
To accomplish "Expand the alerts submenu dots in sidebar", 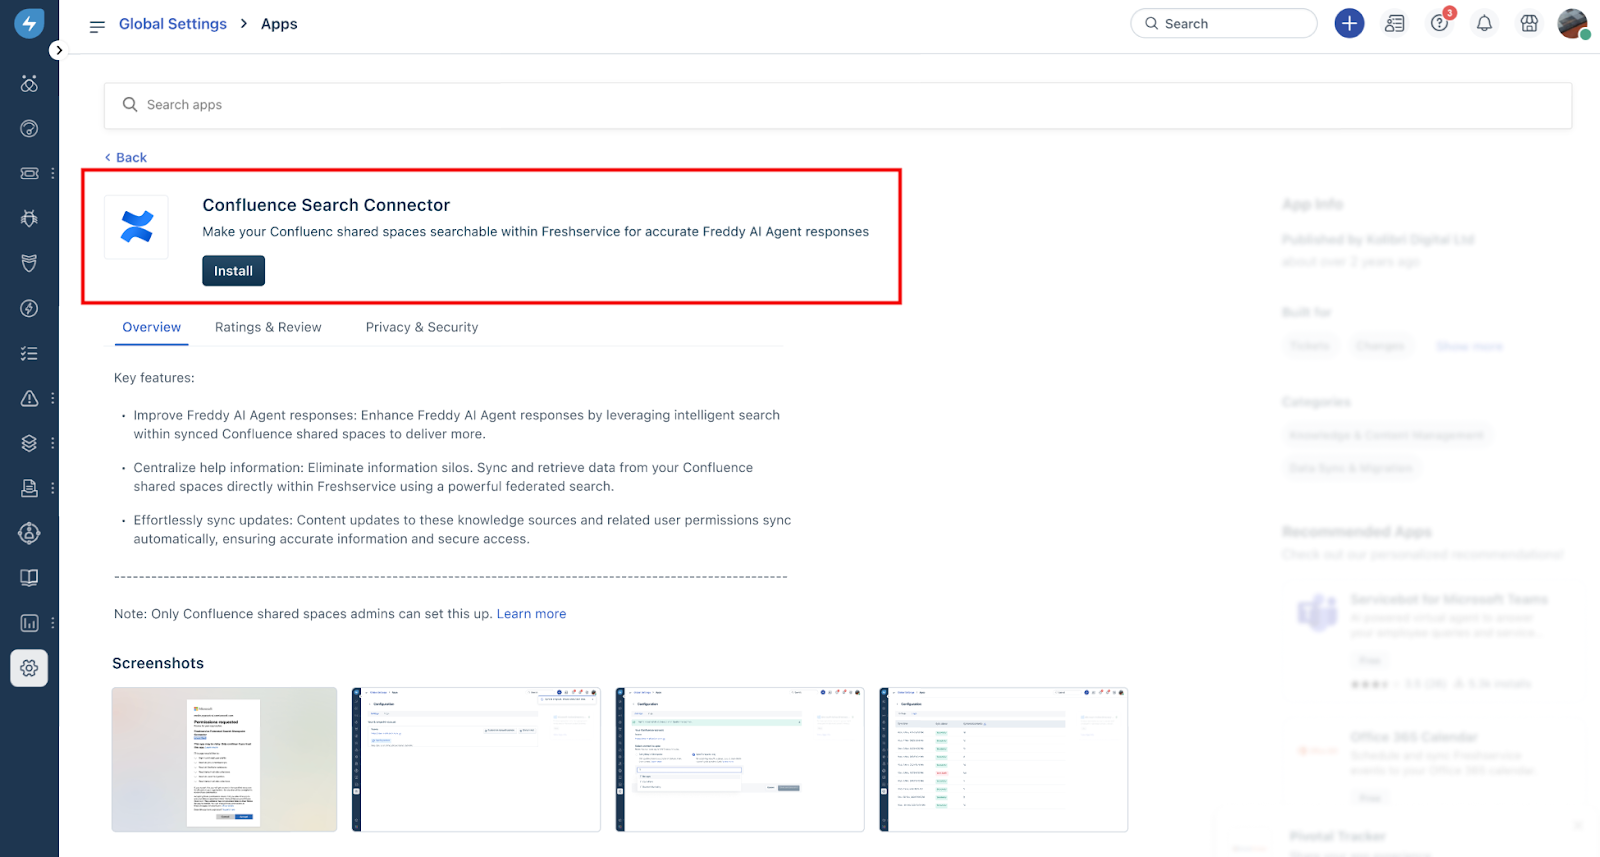I will coord(53,398).
